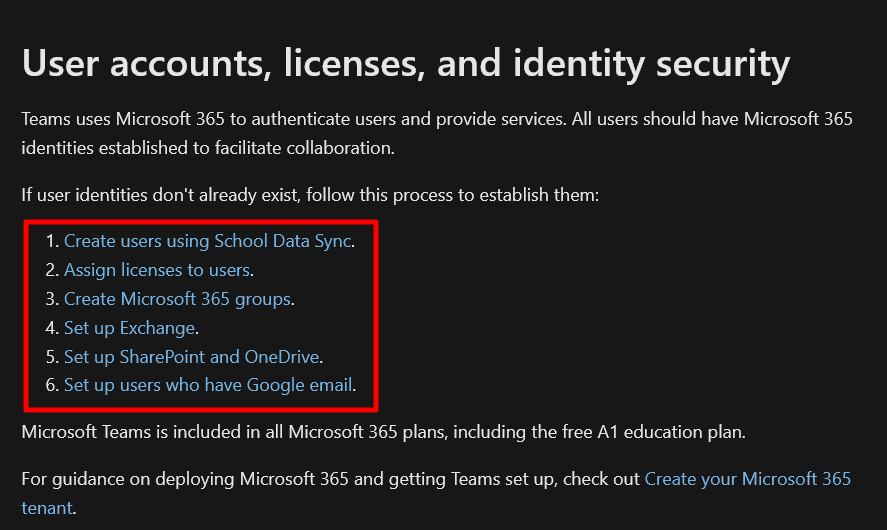Click the If user identities don't already exist sentence
The width and height of the screenshot is (887, 530).
coord(310,195)
